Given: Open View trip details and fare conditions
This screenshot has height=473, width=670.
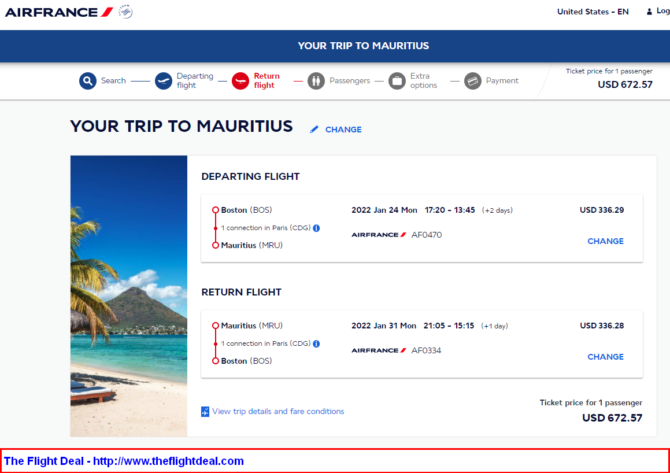Looking at the screenshot, I should click(278, 411).
